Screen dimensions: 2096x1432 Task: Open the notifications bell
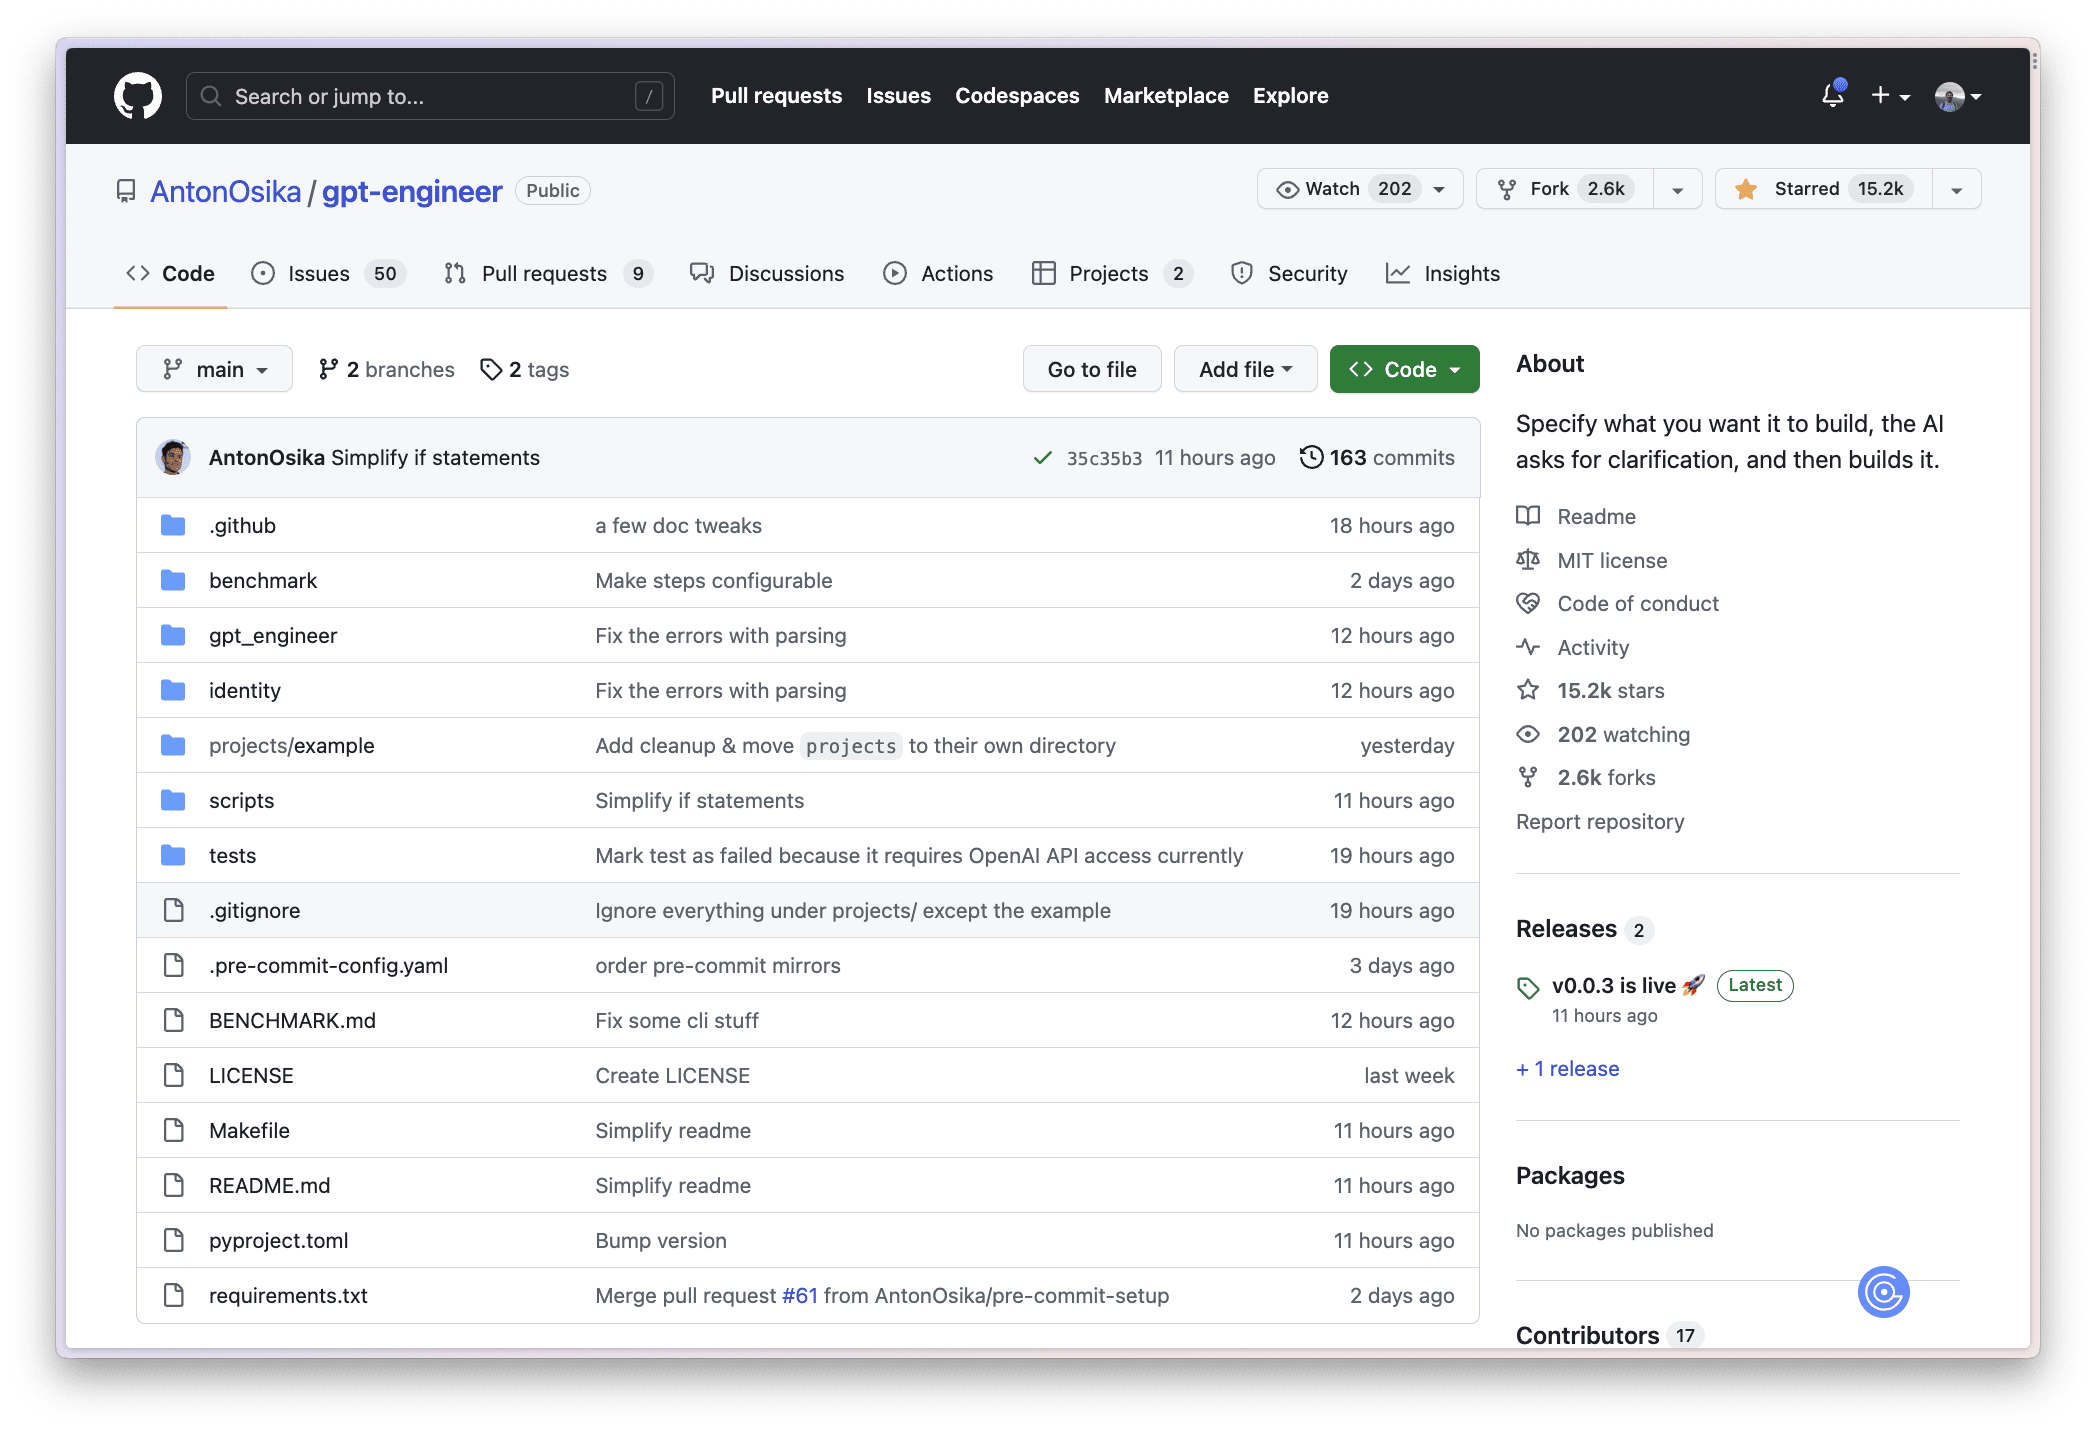(1832, 96)
